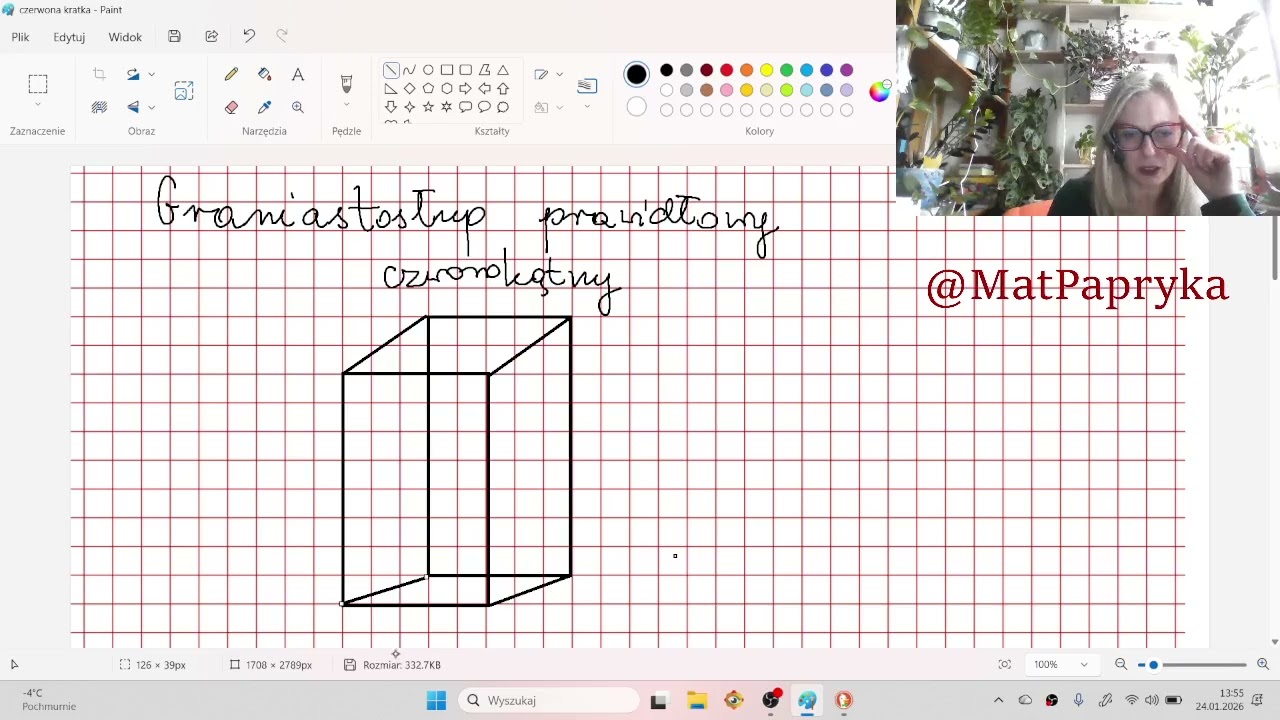Click the zoom slider handle

coord(1153,665)
